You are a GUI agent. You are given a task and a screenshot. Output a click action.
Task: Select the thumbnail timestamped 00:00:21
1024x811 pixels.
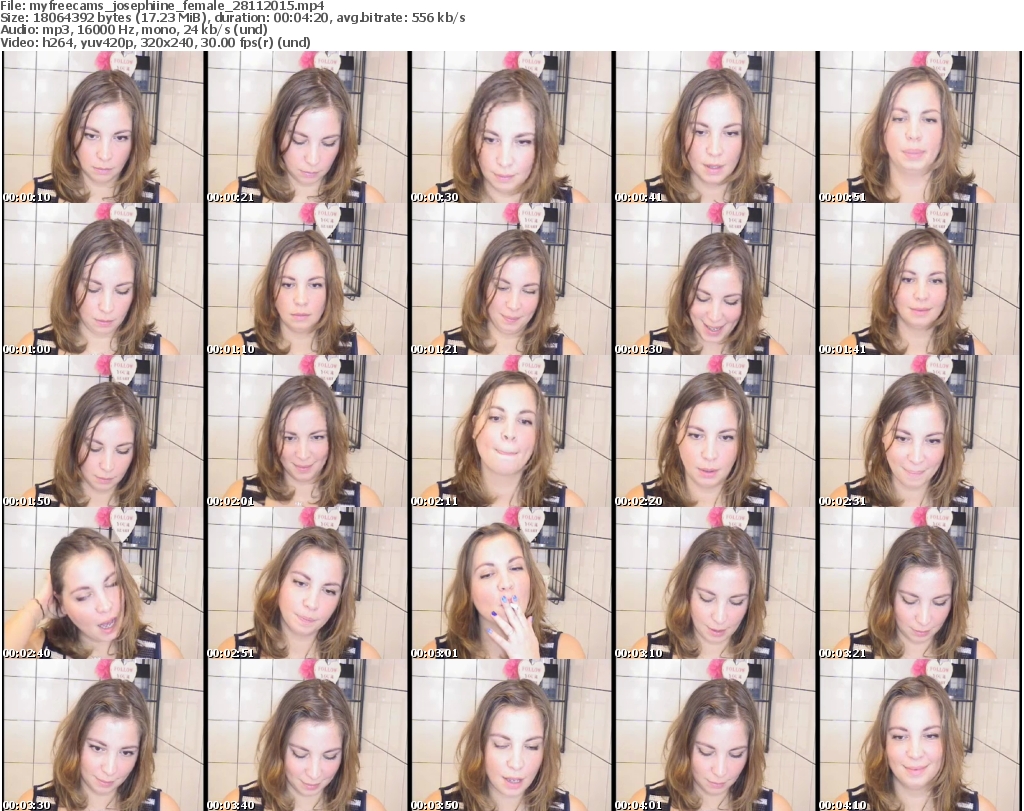click(x=307, y=127)
